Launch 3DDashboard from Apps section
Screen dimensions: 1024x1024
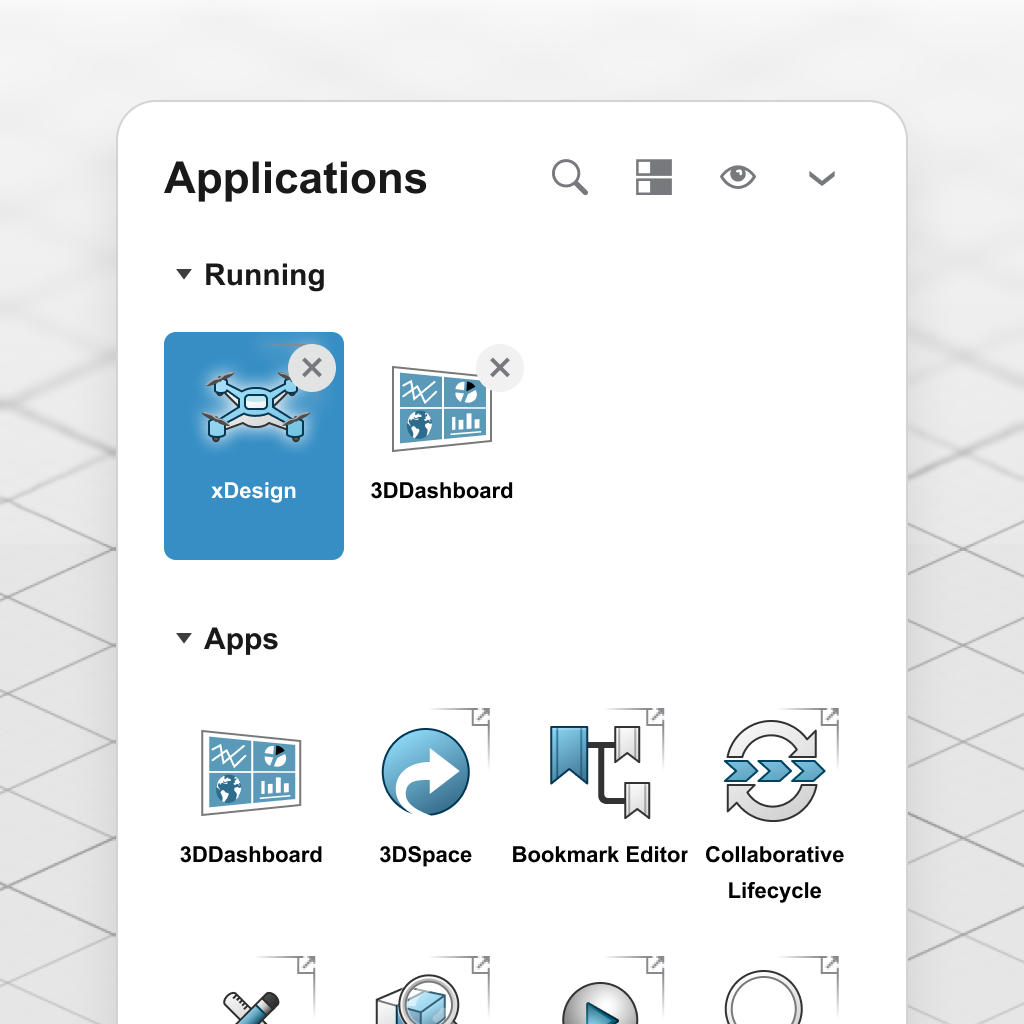coord(251,773)
